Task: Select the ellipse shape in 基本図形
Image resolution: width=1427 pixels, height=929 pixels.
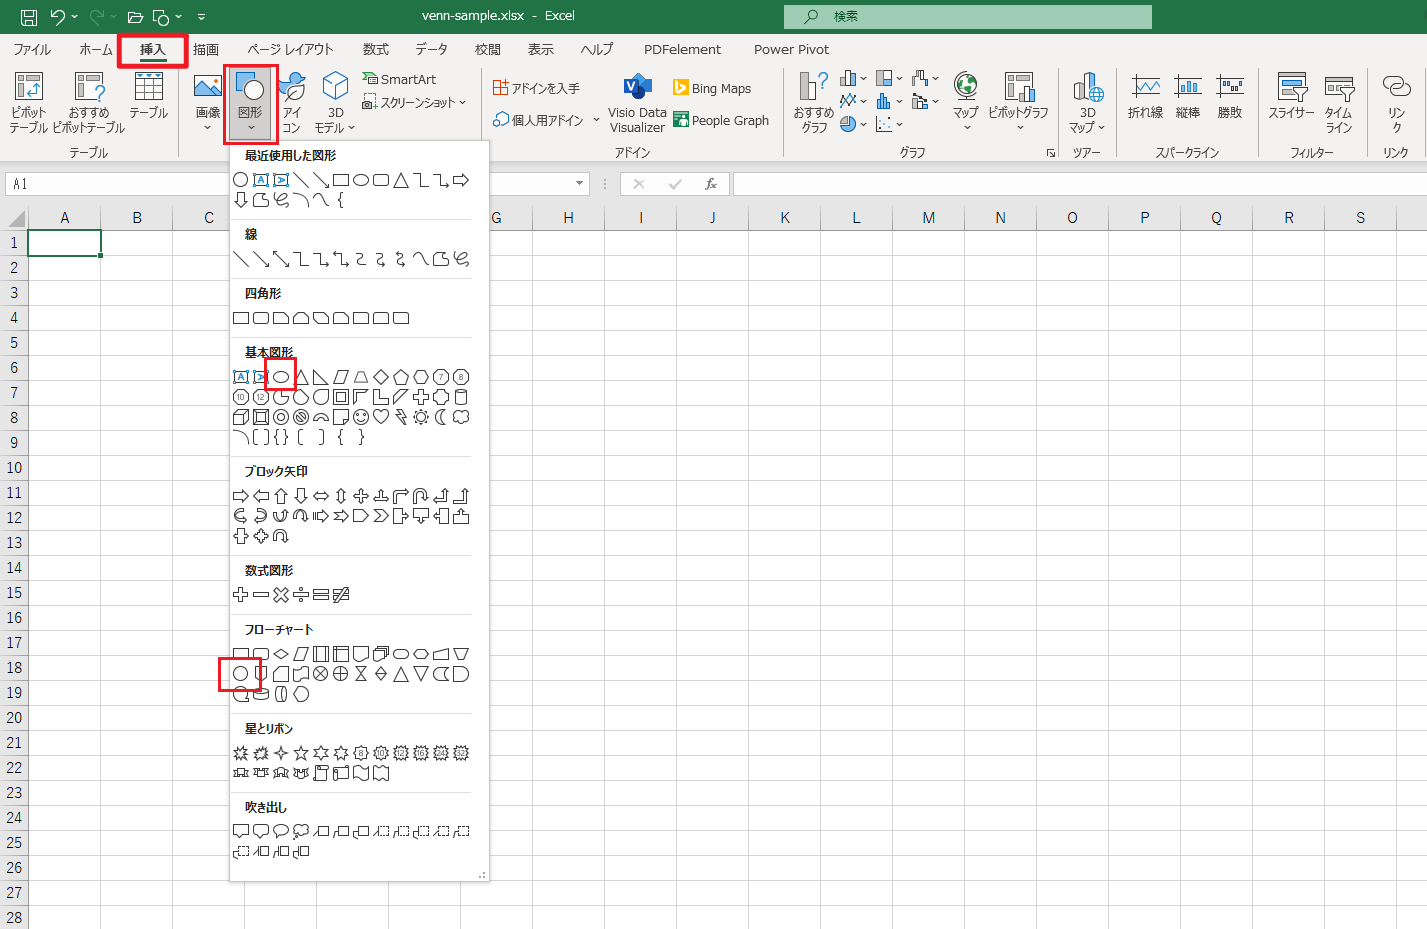Action: click(x=281, y=377)
